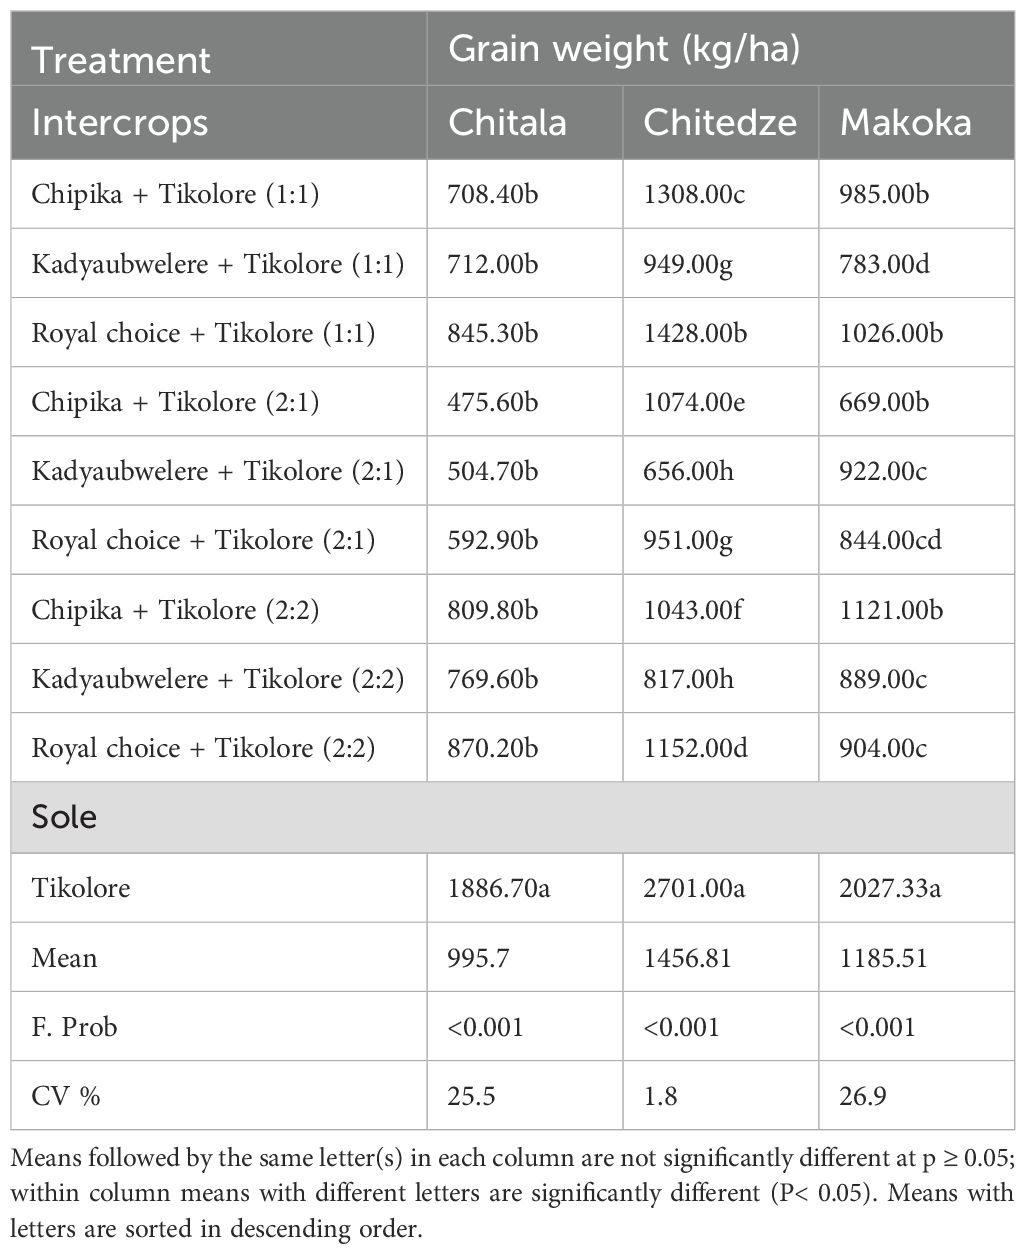The height and width of the screenshot is (1254, 1026).
Task: Click the Intercrops subheader cell
Action: click(x=120, y=122)
